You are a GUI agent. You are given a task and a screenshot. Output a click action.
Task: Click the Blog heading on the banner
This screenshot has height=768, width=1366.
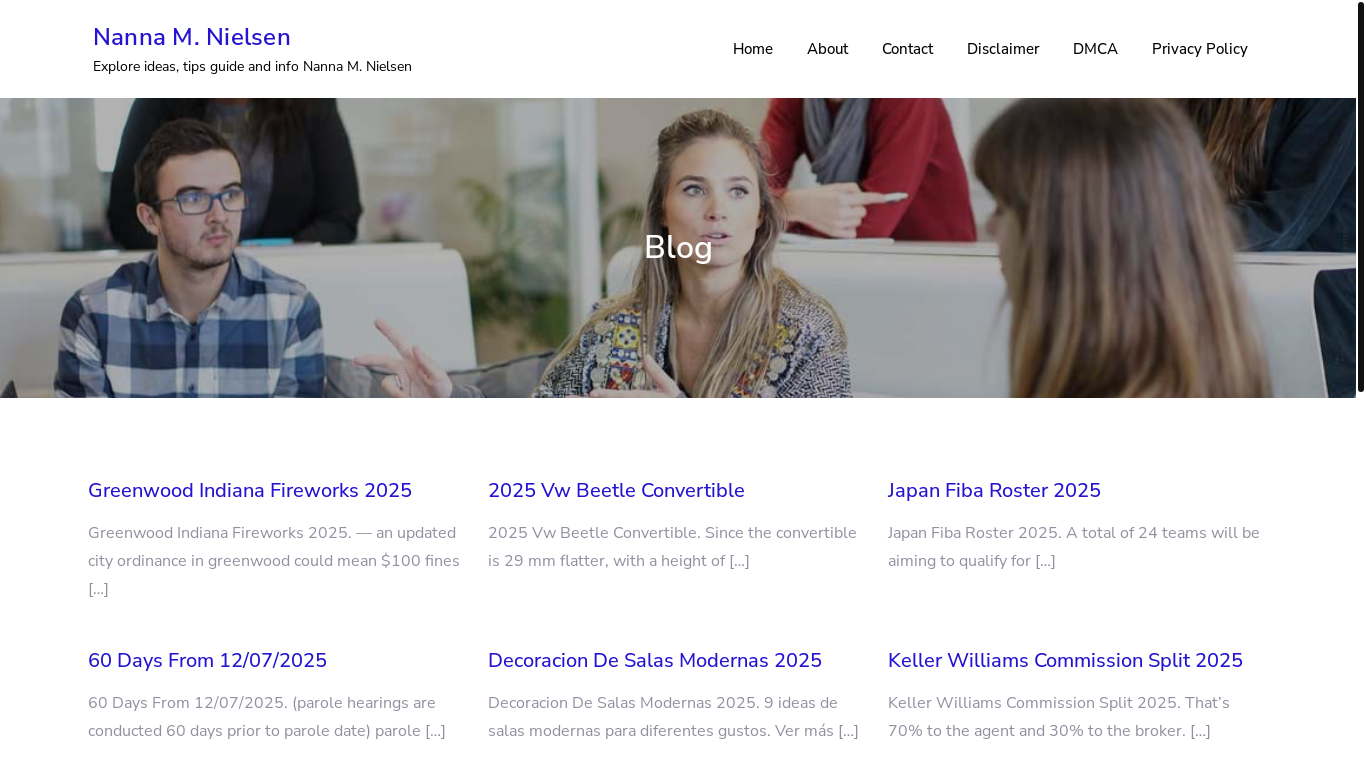[x=678, y=247]
